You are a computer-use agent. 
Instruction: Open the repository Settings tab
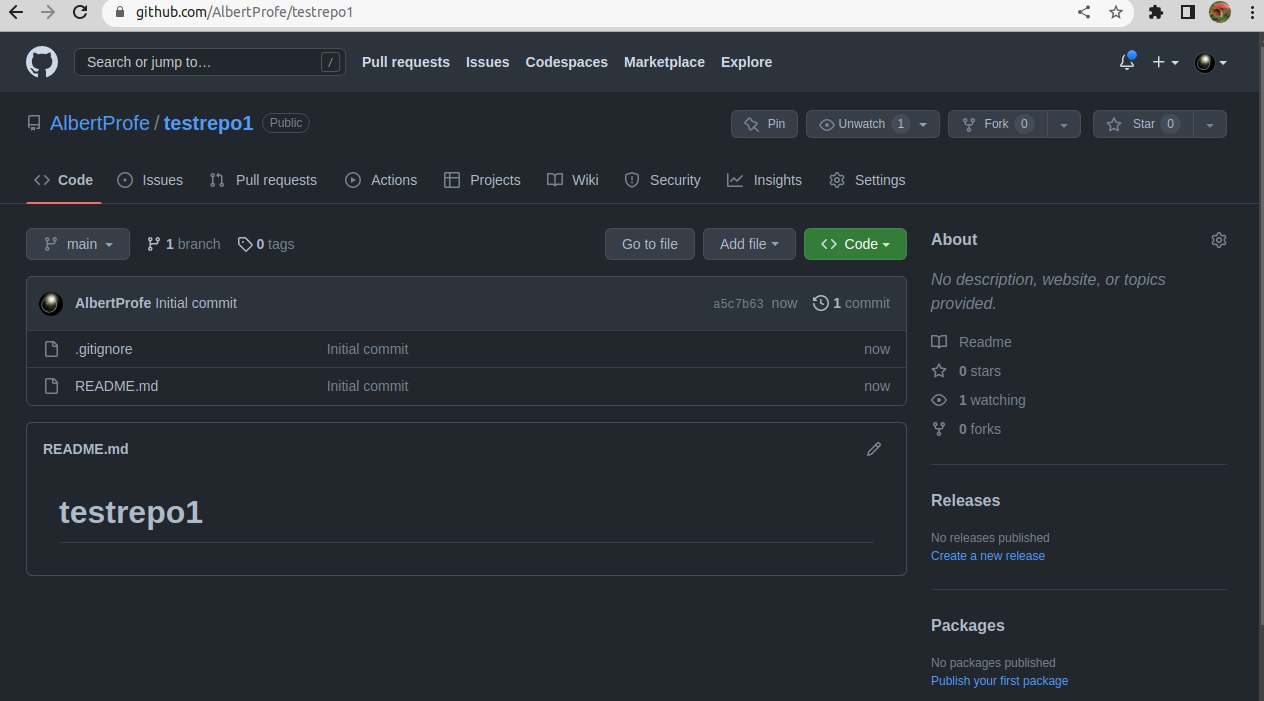867,180
